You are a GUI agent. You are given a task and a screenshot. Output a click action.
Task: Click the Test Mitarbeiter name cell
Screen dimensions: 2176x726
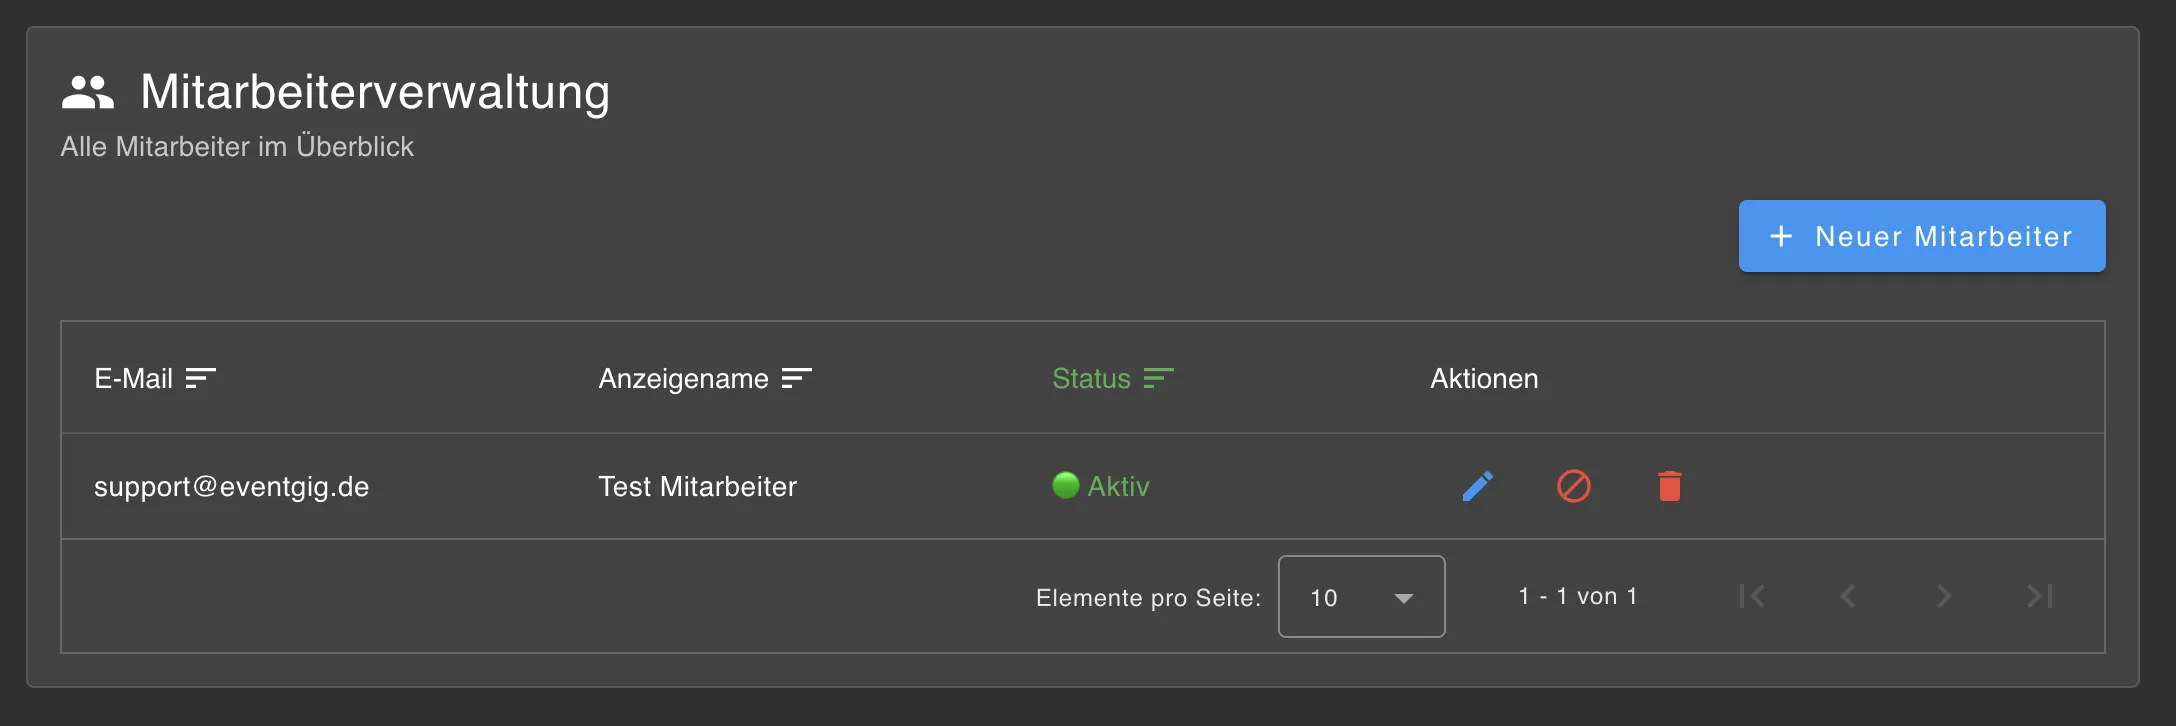click(x=697, y=487)
